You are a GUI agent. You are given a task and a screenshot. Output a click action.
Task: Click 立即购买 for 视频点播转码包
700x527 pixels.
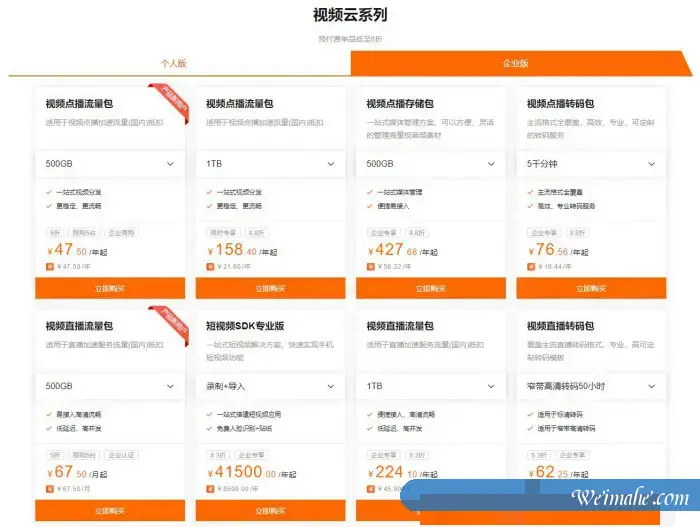click(x=591, y=288)
